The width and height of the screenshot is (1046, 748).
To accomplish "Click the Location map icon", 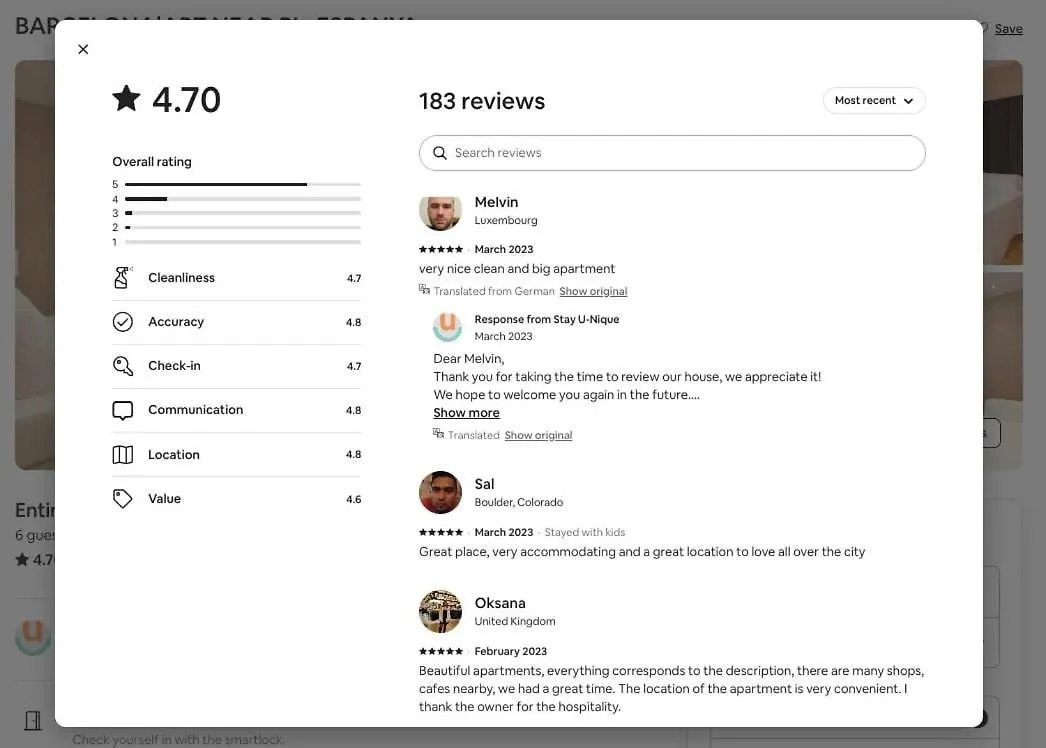I will [x=123, y=454].
